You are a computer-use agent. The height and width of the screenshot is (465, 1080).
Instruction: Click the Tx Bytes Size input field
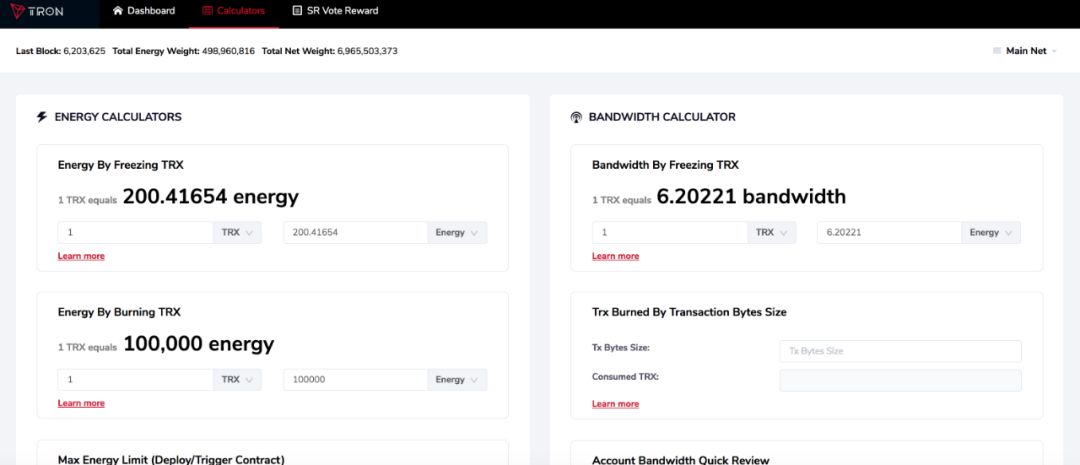pyautogui.click(x=900, y=351)
